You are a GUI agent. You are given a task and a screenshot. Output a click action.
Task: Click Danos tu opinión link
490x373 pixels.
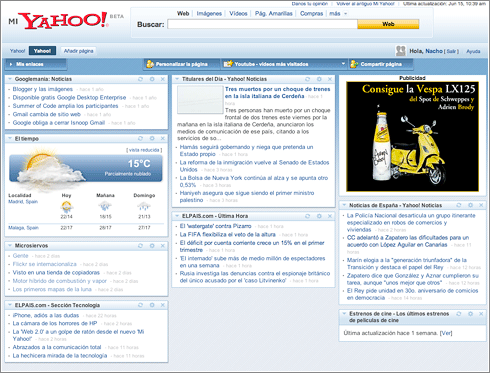pyautogui.click(x=310, y=4)
